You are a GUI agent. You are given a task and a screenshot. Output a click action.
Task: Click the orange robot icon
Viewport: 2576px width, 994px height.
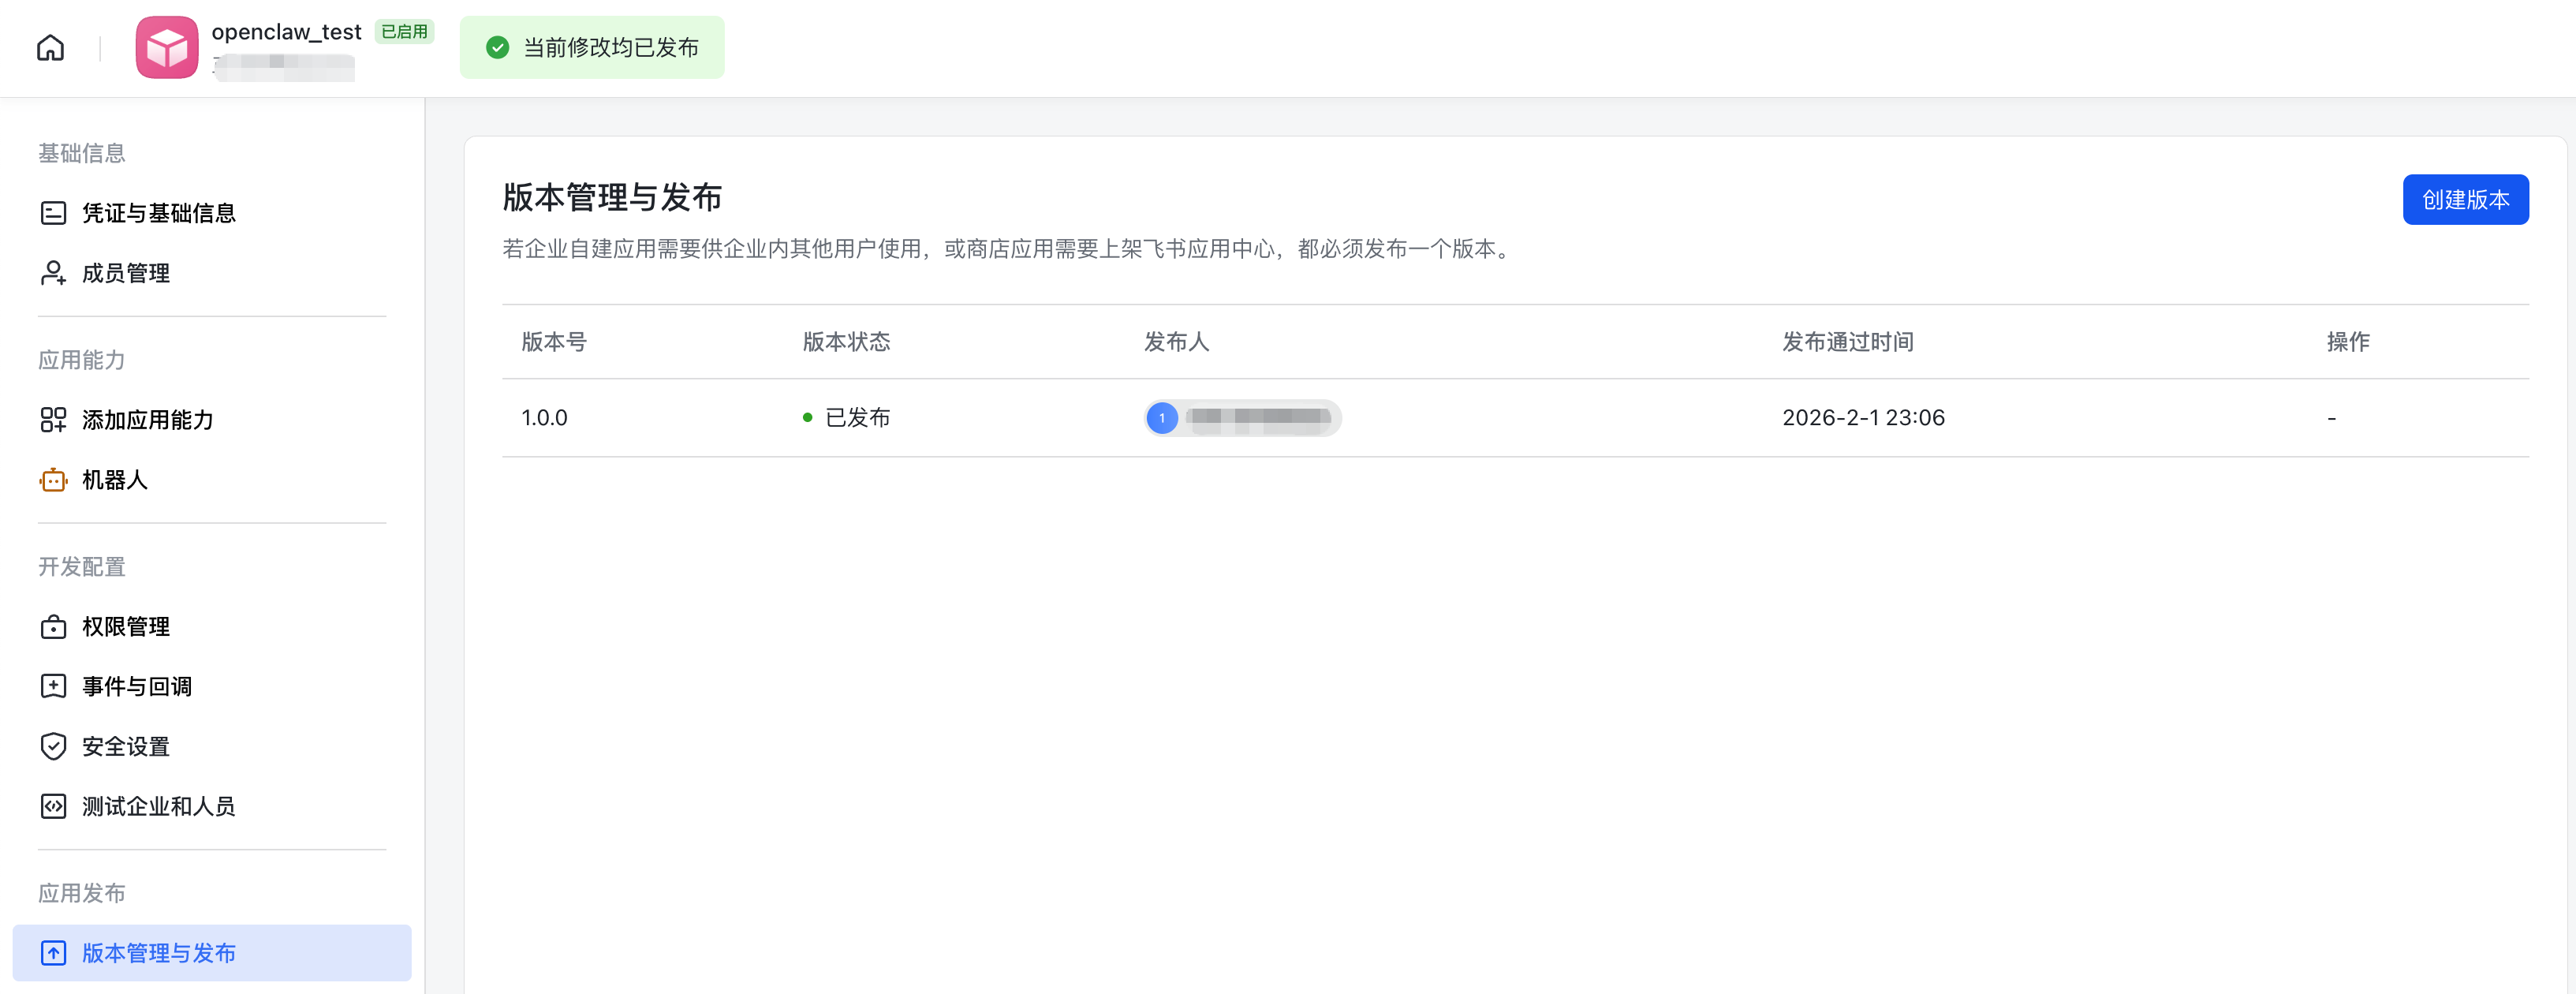pyautogui.click(x=53, y=480)
